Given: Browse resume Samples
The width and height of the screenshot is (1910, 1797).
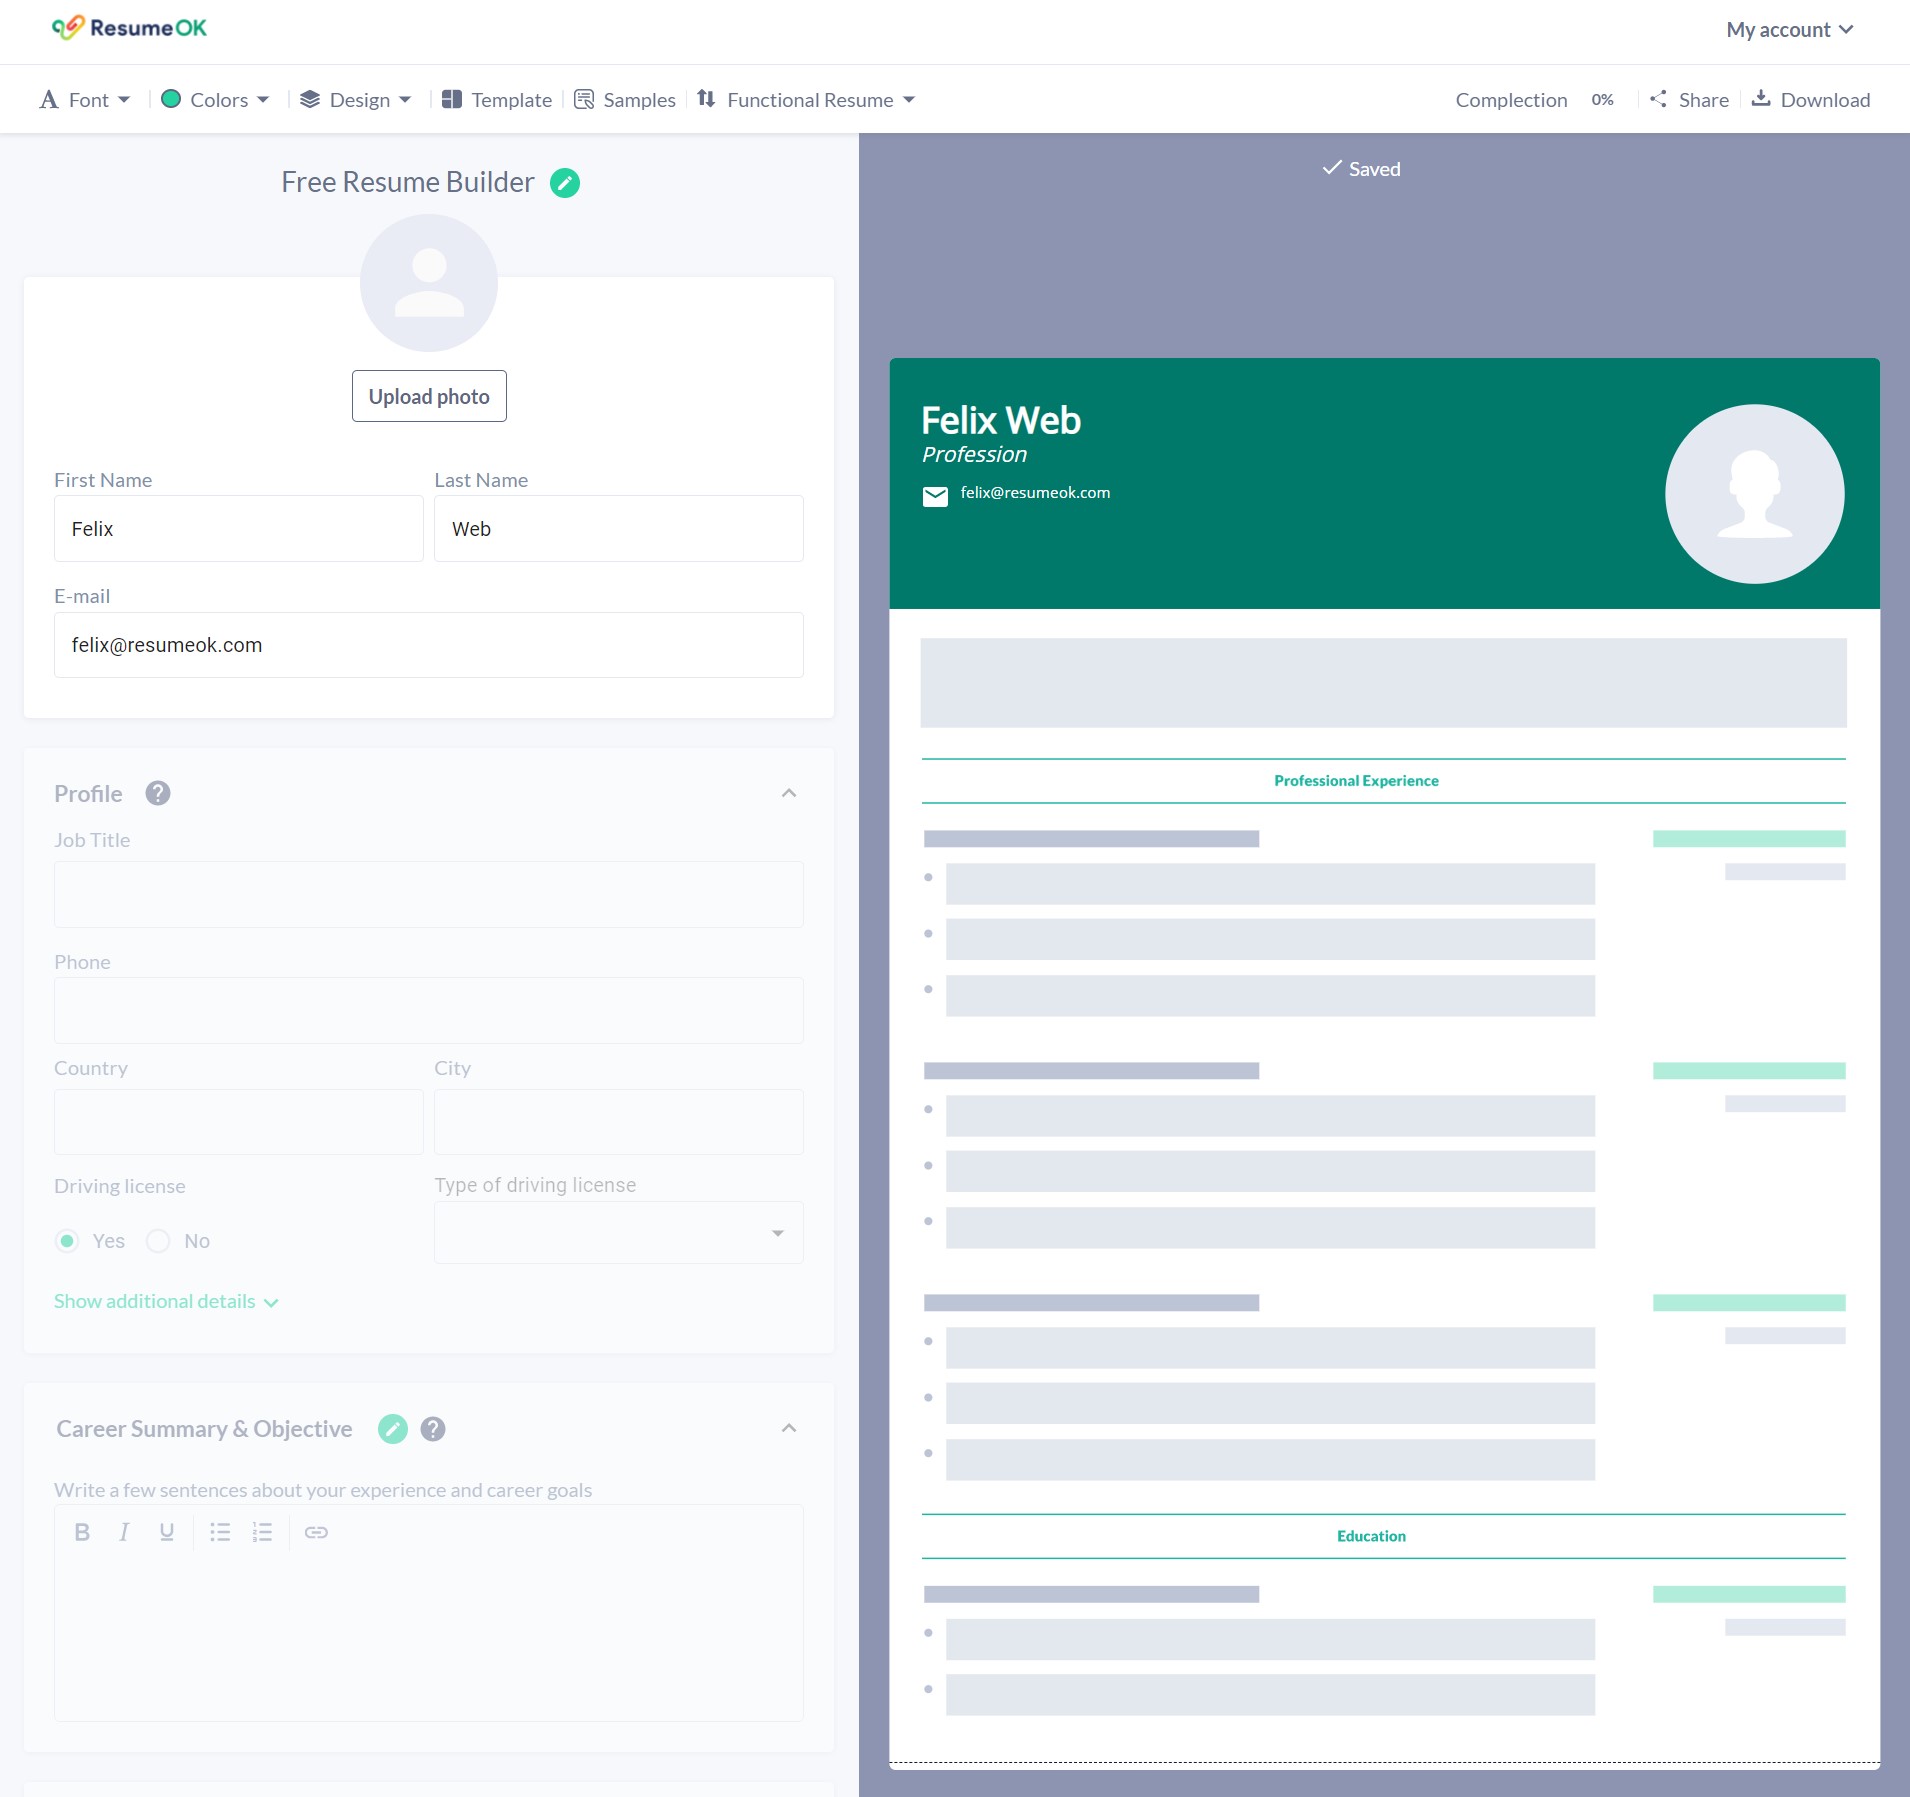Looking at the screenshot, I should (625, 100).
